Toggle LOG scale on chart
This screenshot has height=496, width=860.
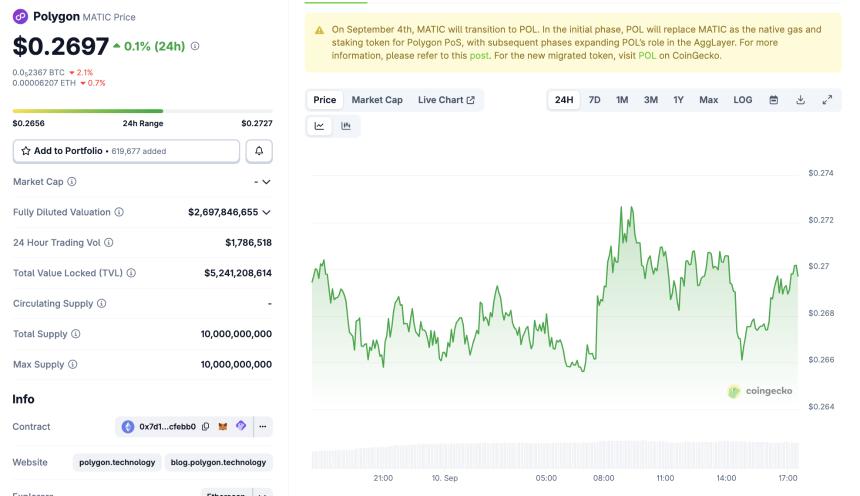(742, 100)
